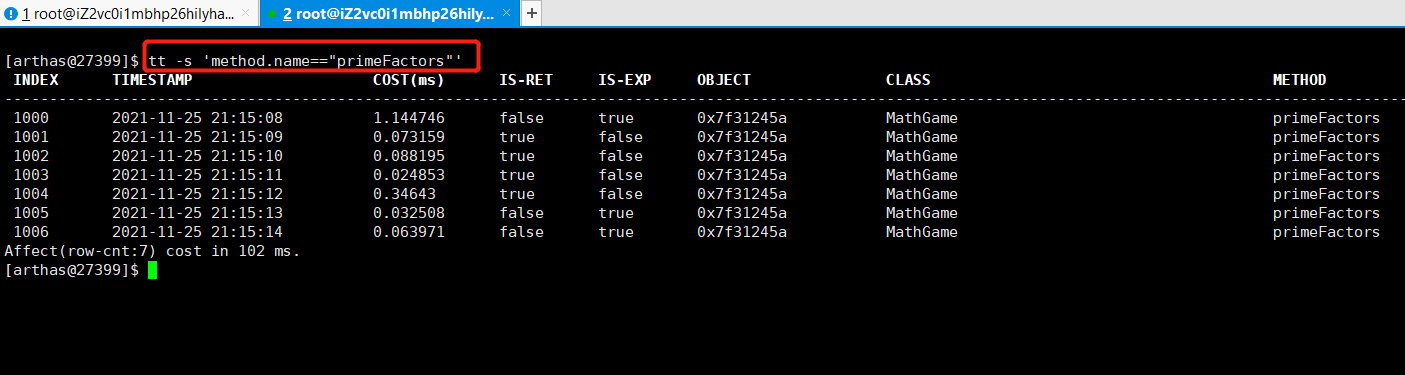1405x375 pixels.
Task: Click the MathGame class in row 1002
Action: 922,156
